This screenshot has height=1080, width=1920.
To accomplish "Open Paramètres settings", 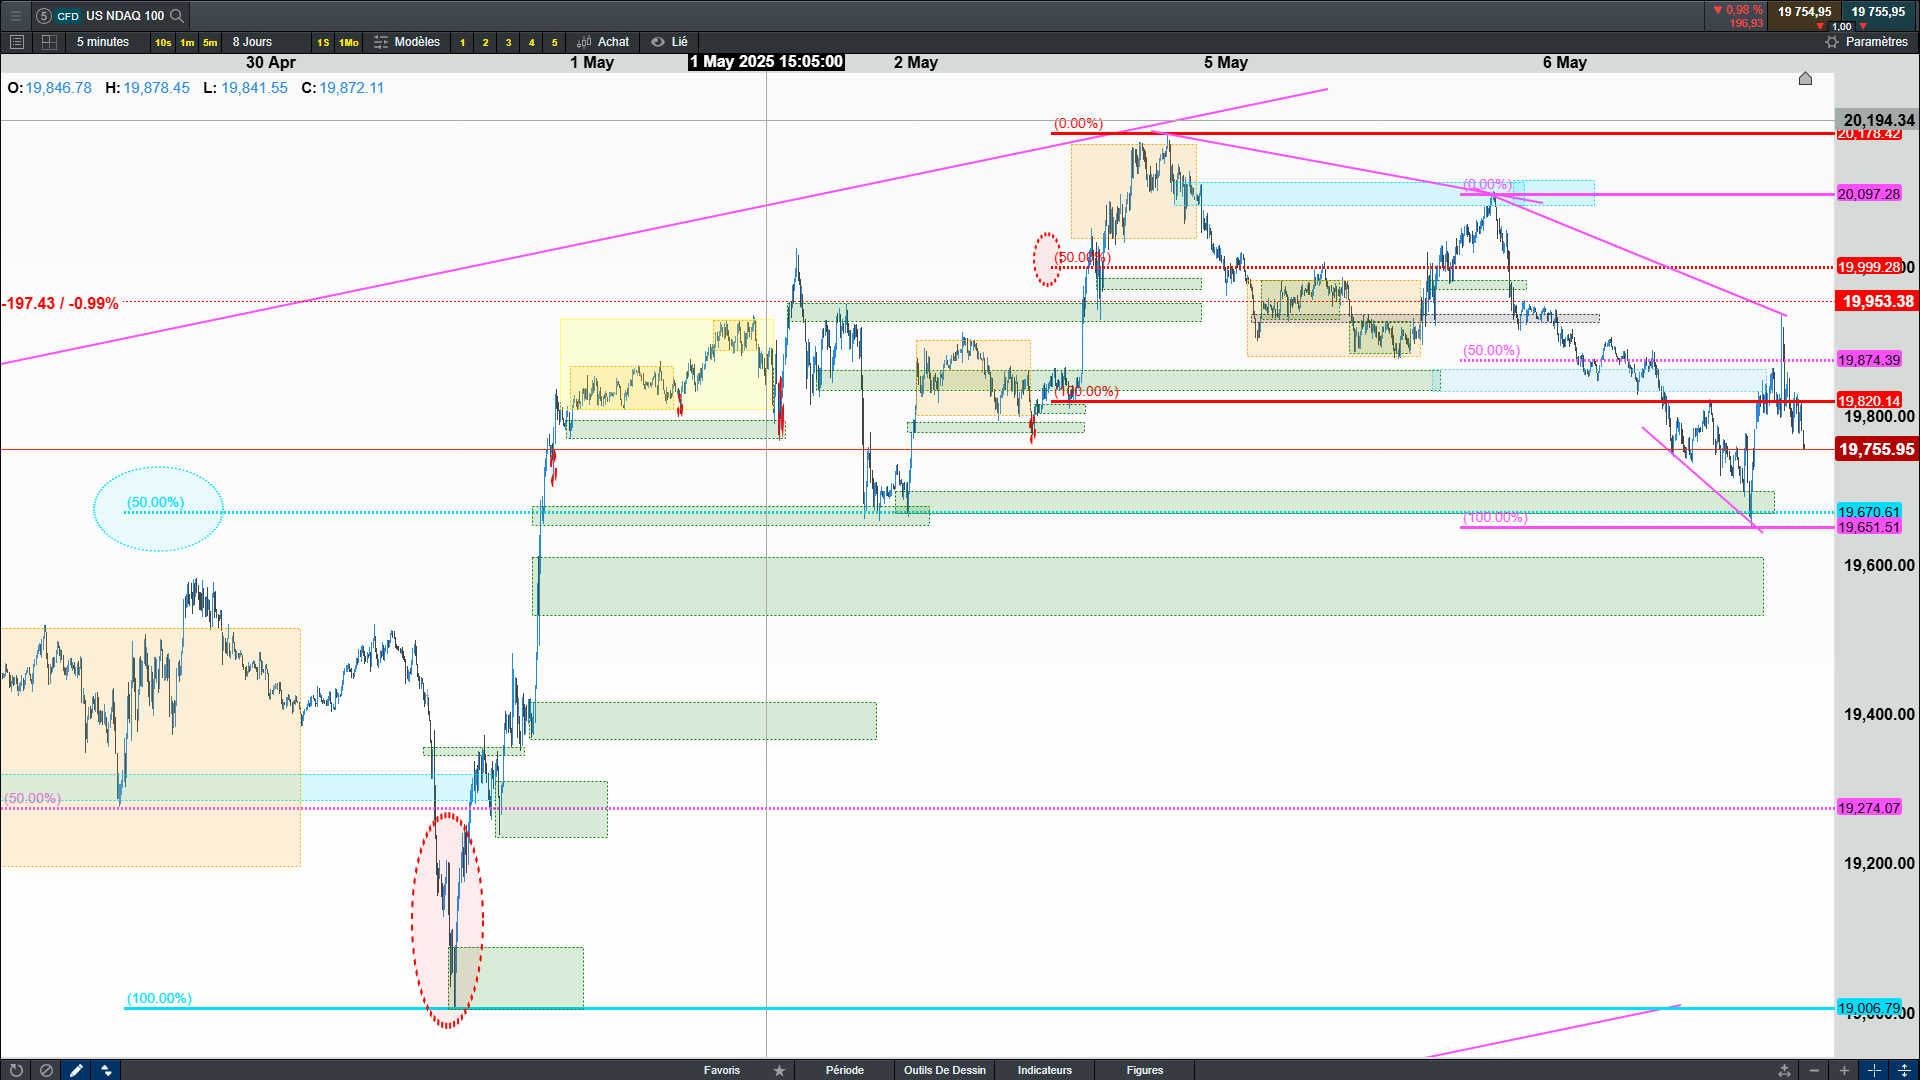I will (1866, 42).
